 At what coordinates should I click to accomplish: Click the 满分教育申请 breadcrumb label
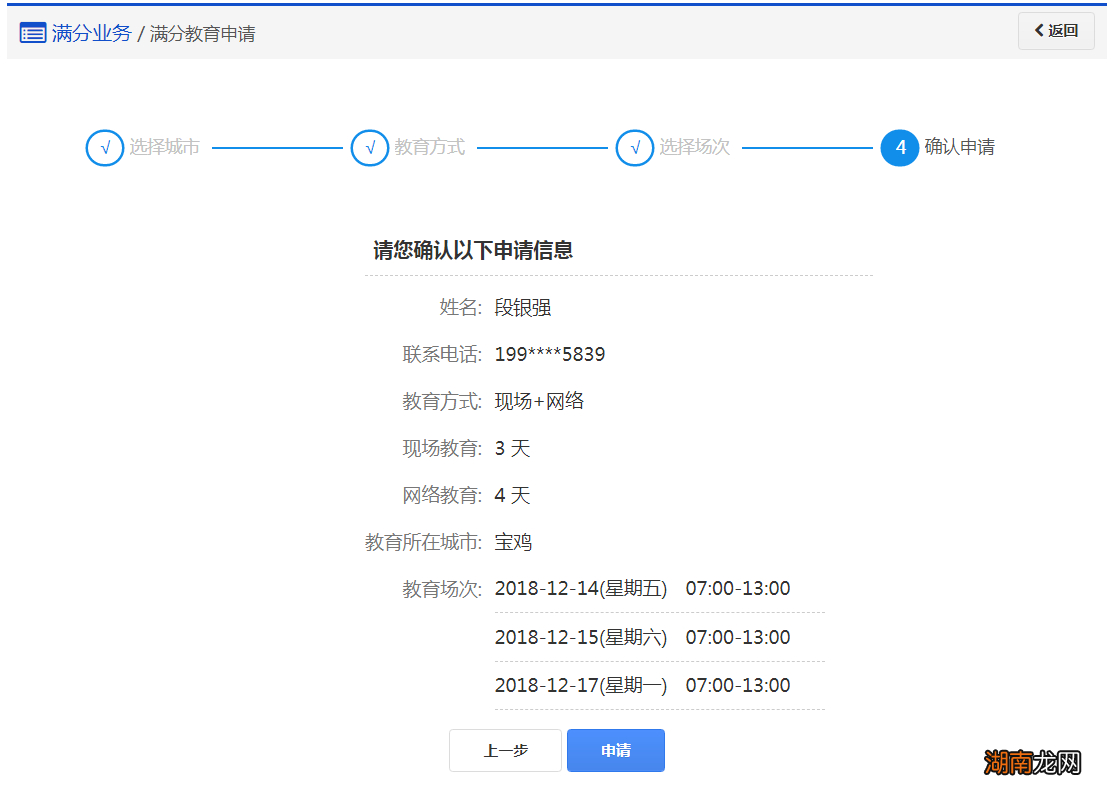[x=204, y=33]
